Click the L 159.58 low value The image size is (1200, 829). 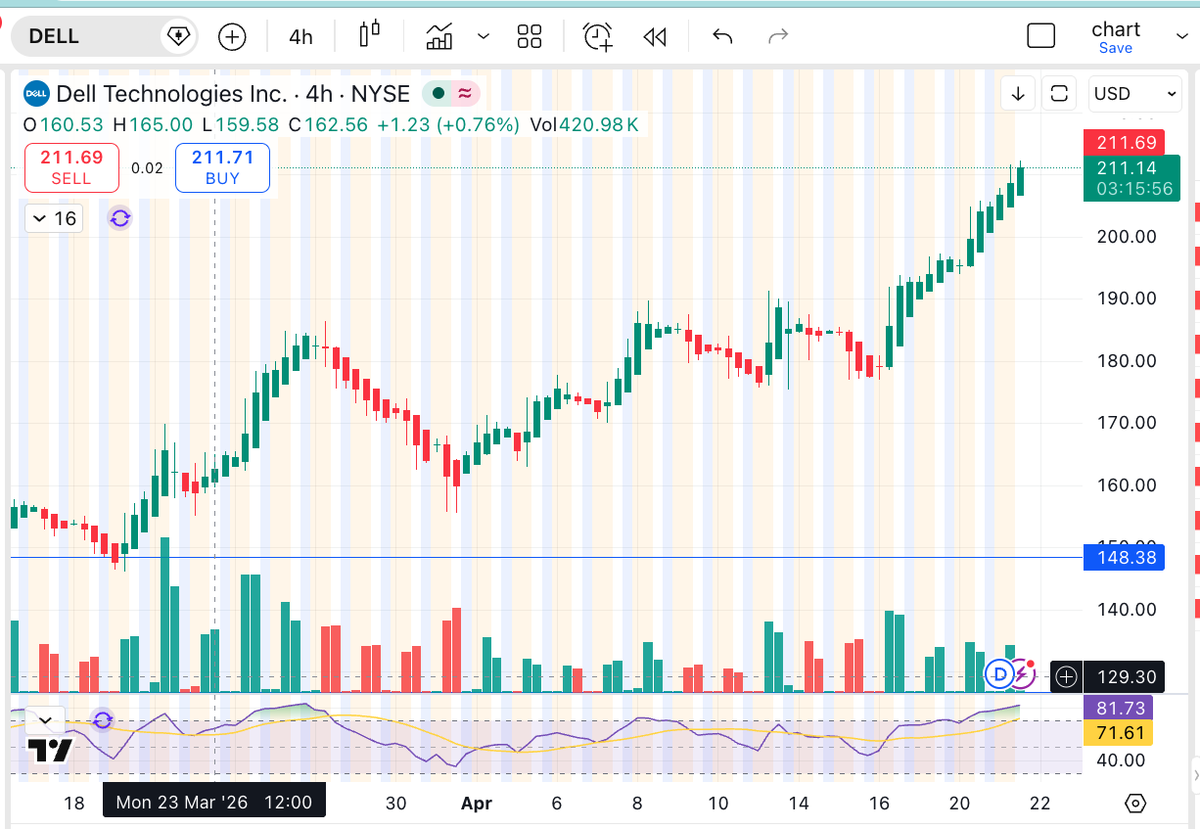point(240,125)
